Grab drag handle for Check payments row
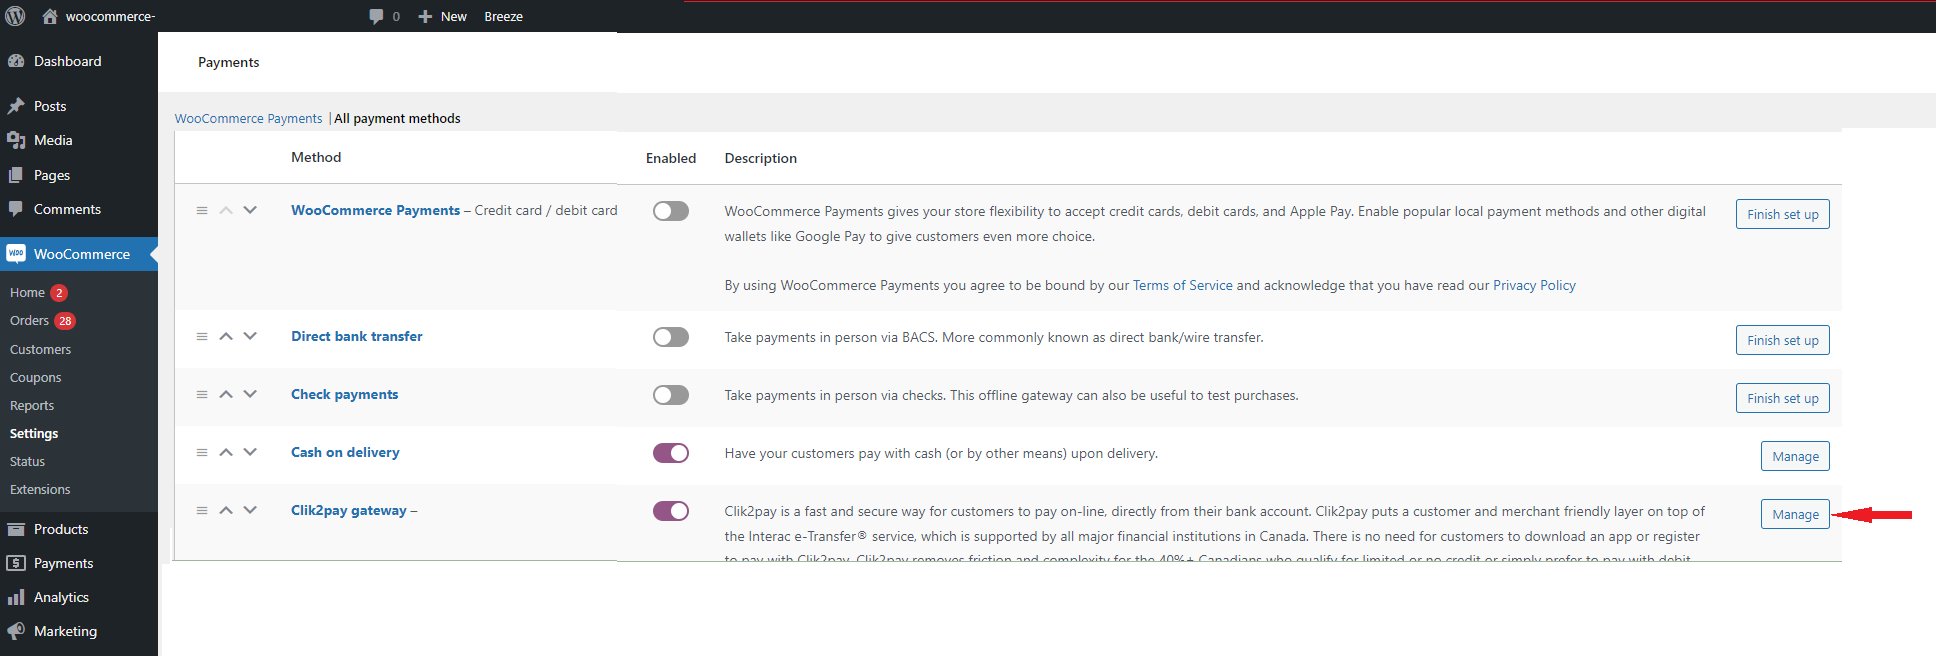 [202, 394]
